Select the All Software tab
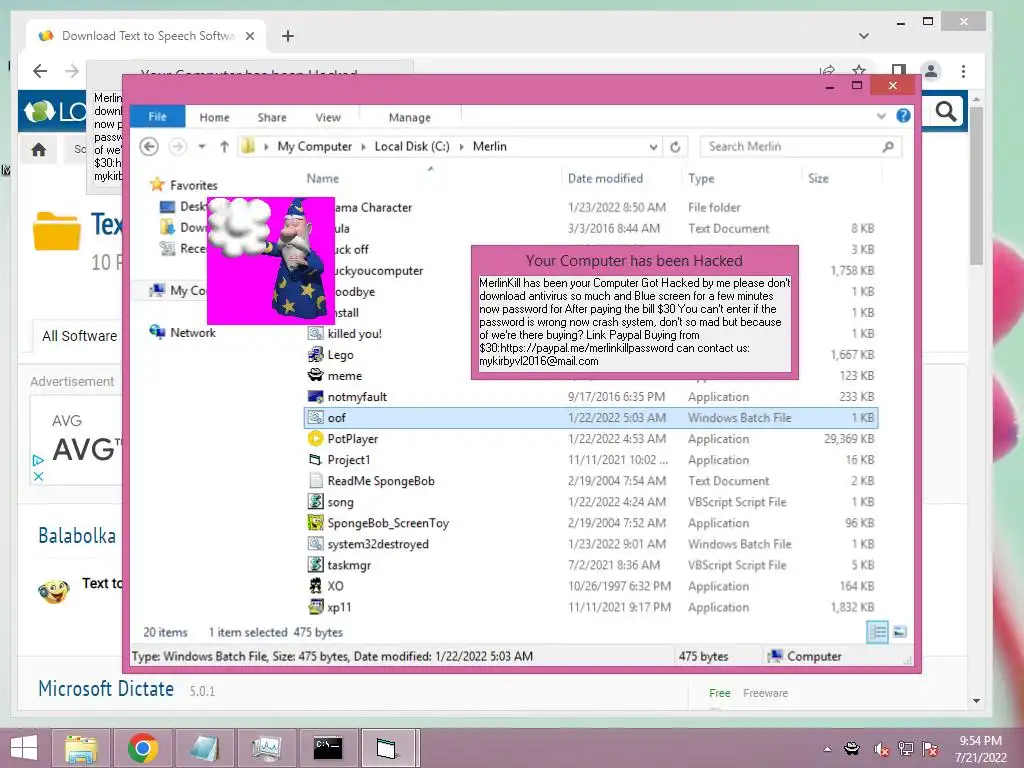Image resolution: width=1024 pixels, height=768 pixels. pyautogui.click(x=79, y=336)
